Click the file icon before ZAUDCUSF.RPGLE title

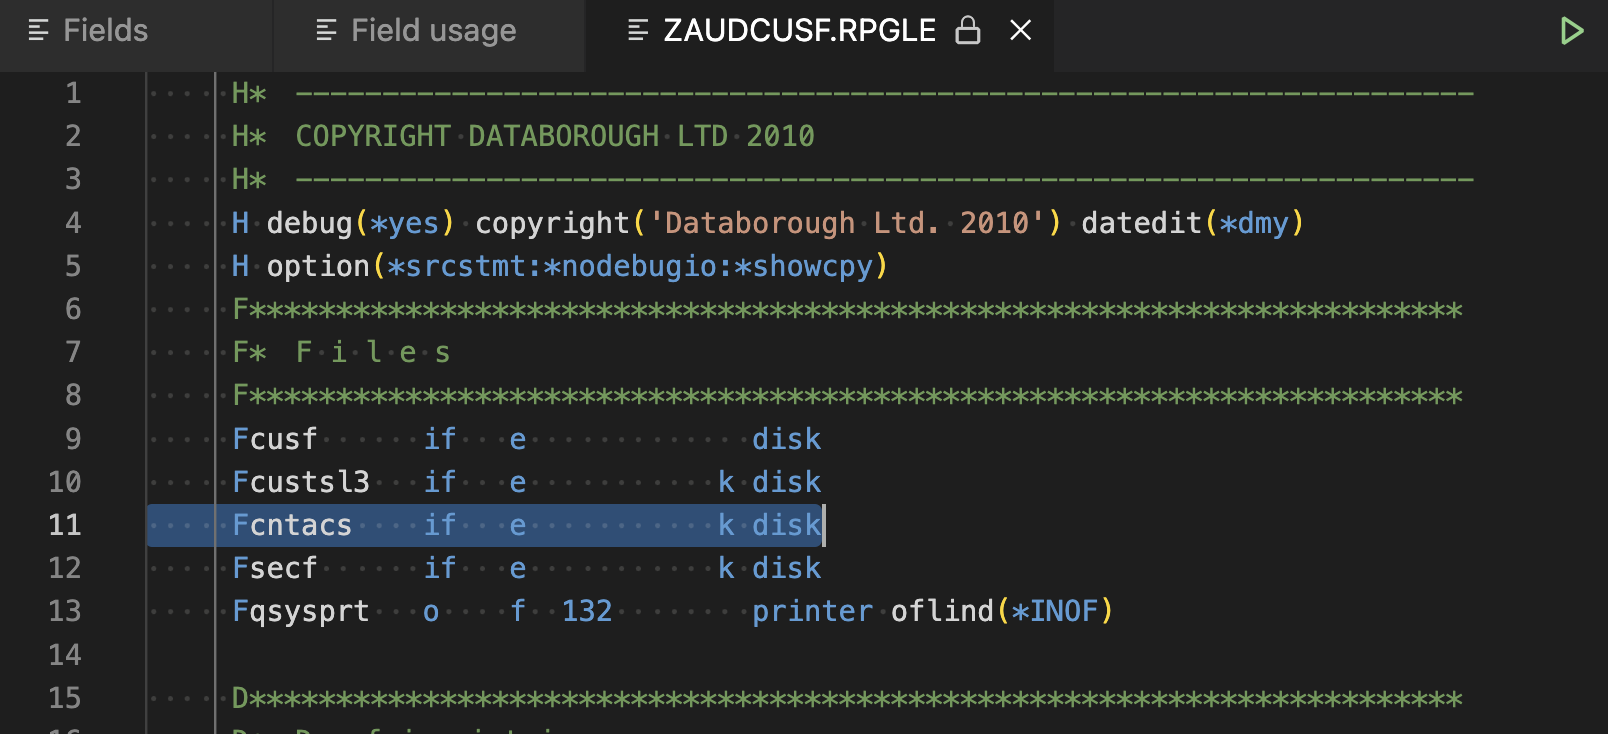[x=637, y=31]
